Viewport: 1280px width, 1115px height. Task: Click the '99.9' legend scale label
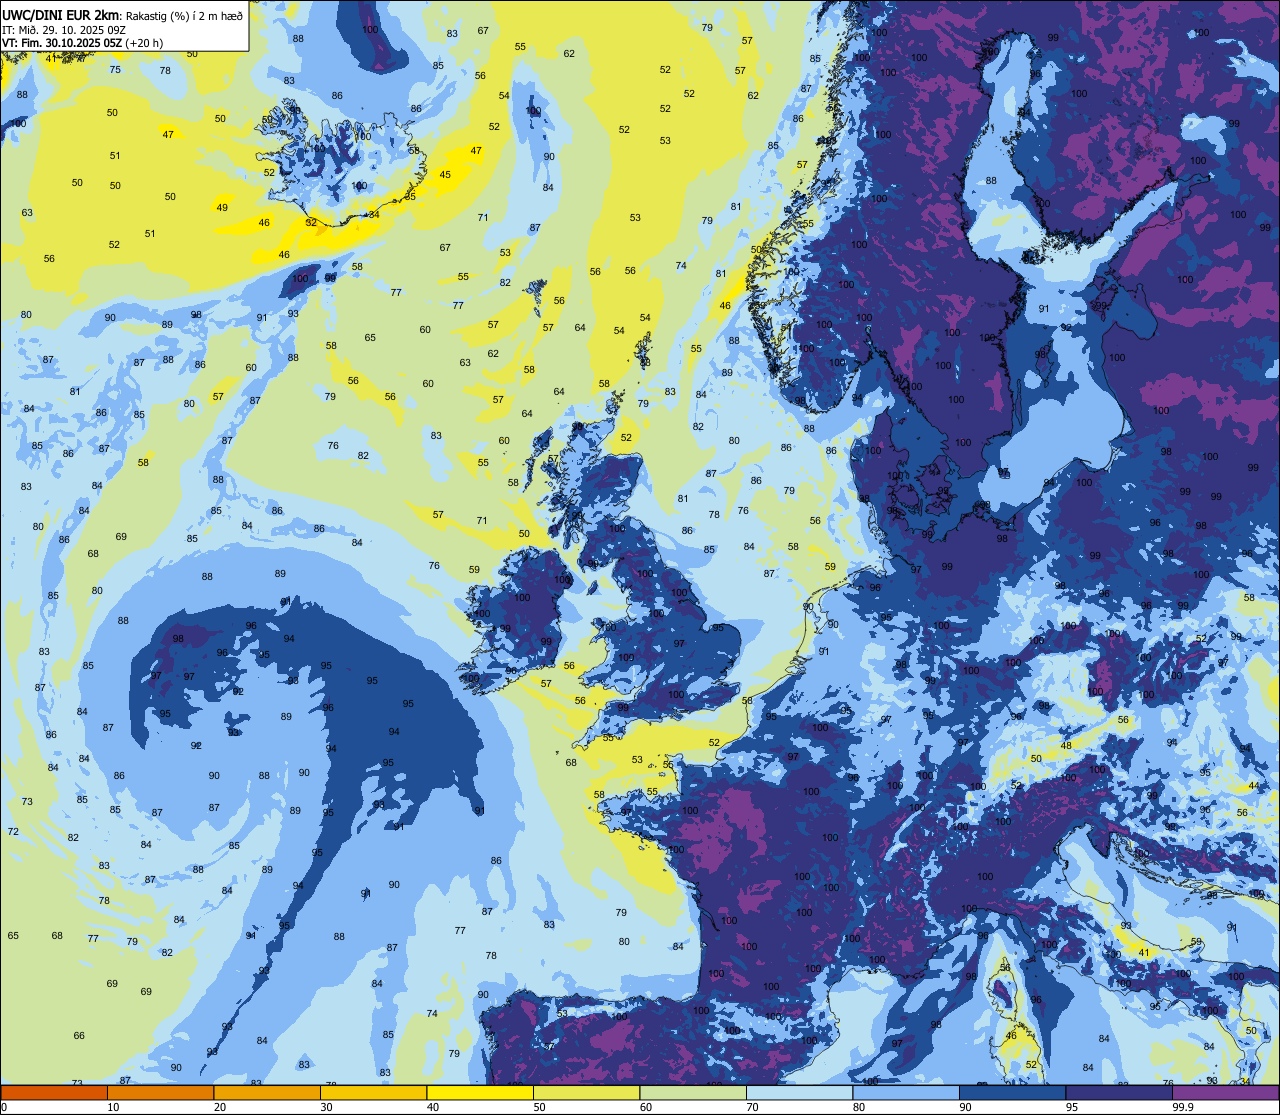click(x=1183, y=1107)
